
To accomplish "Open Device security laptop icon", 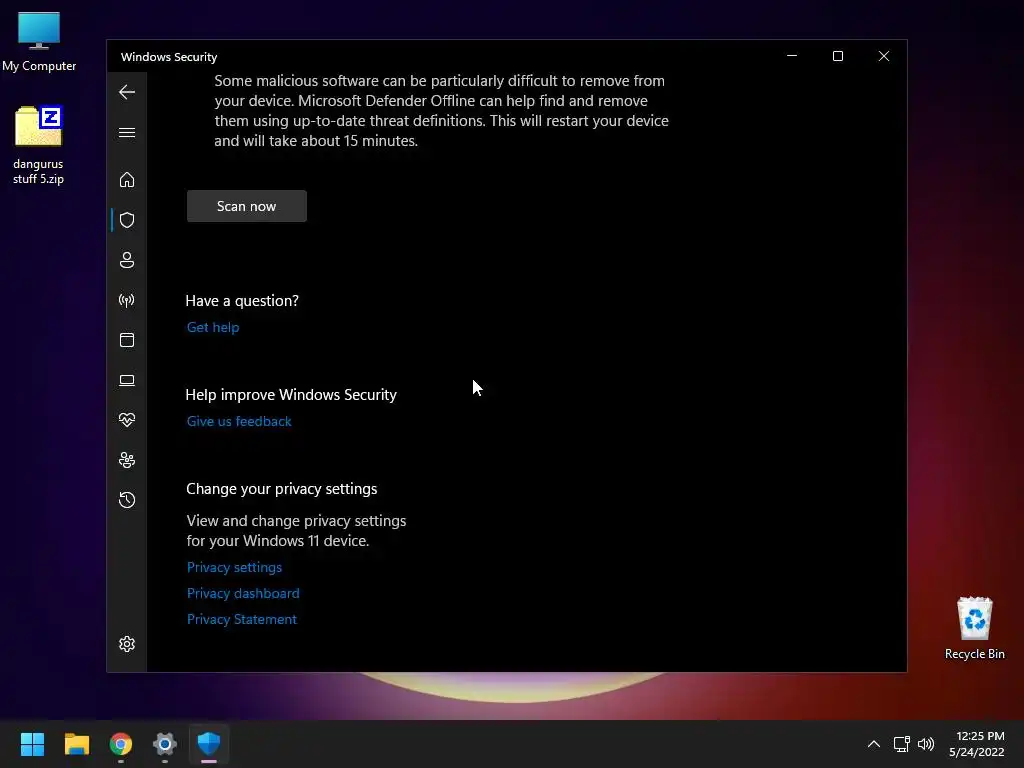I will [127, 380].
